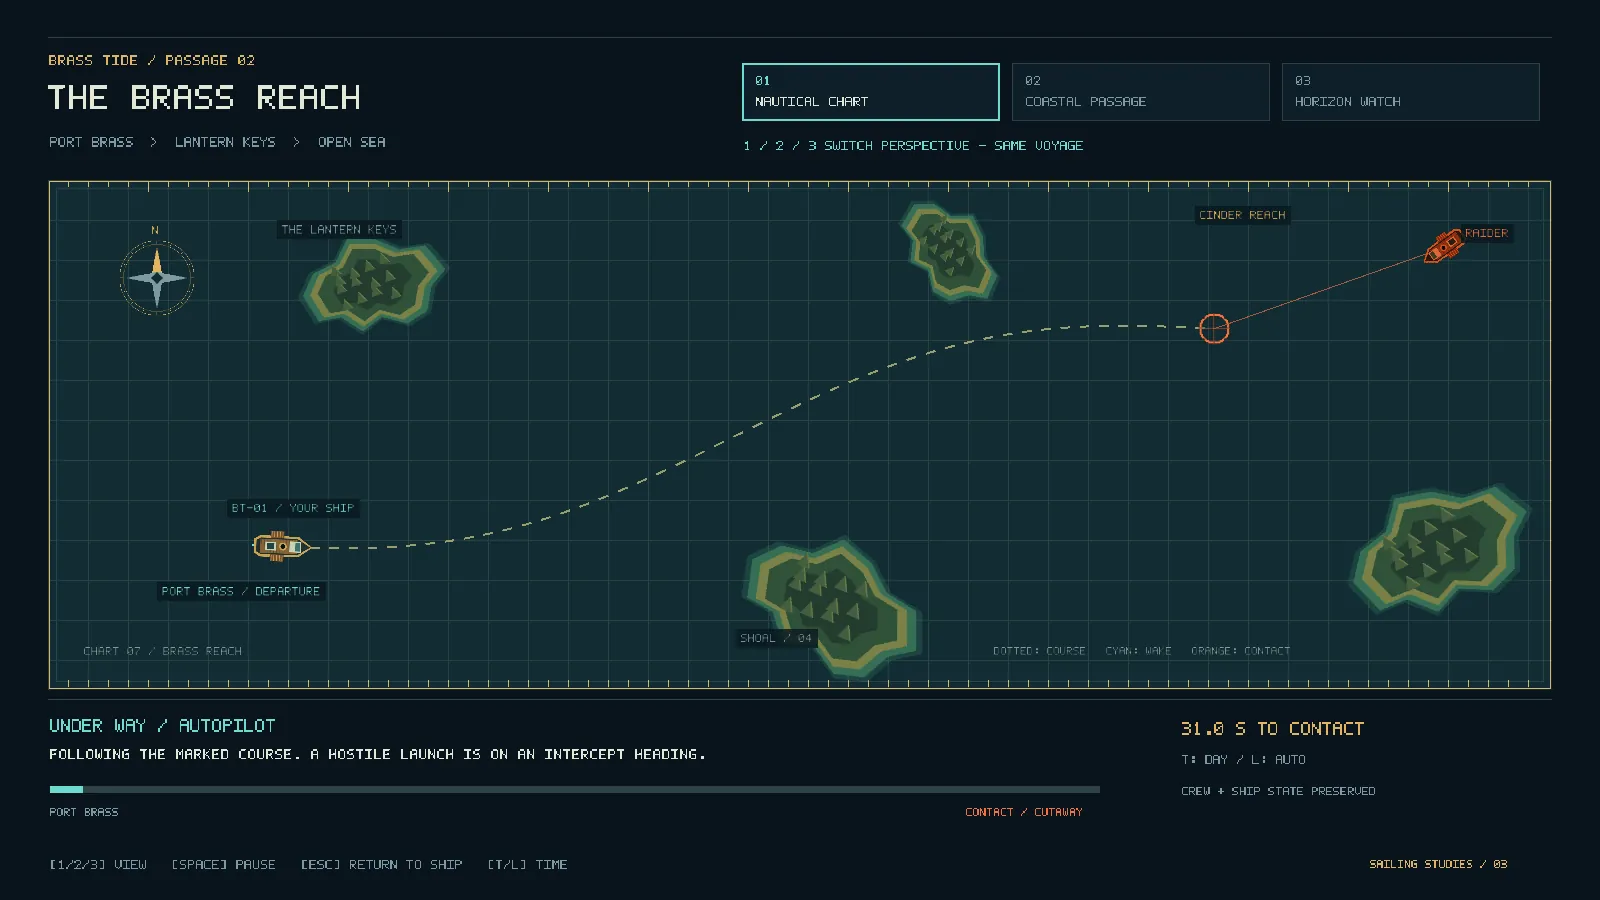Click SAILING STUDIES / 03 footer text
1600x900 pixels.
tap(1438, 864)
